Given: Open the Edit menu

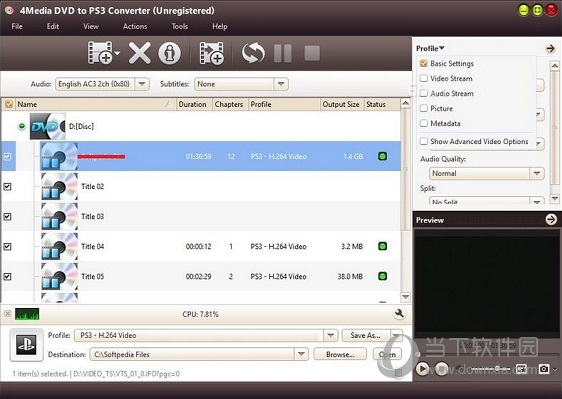Looking at the screenshot, I should [x=53, y=26].
